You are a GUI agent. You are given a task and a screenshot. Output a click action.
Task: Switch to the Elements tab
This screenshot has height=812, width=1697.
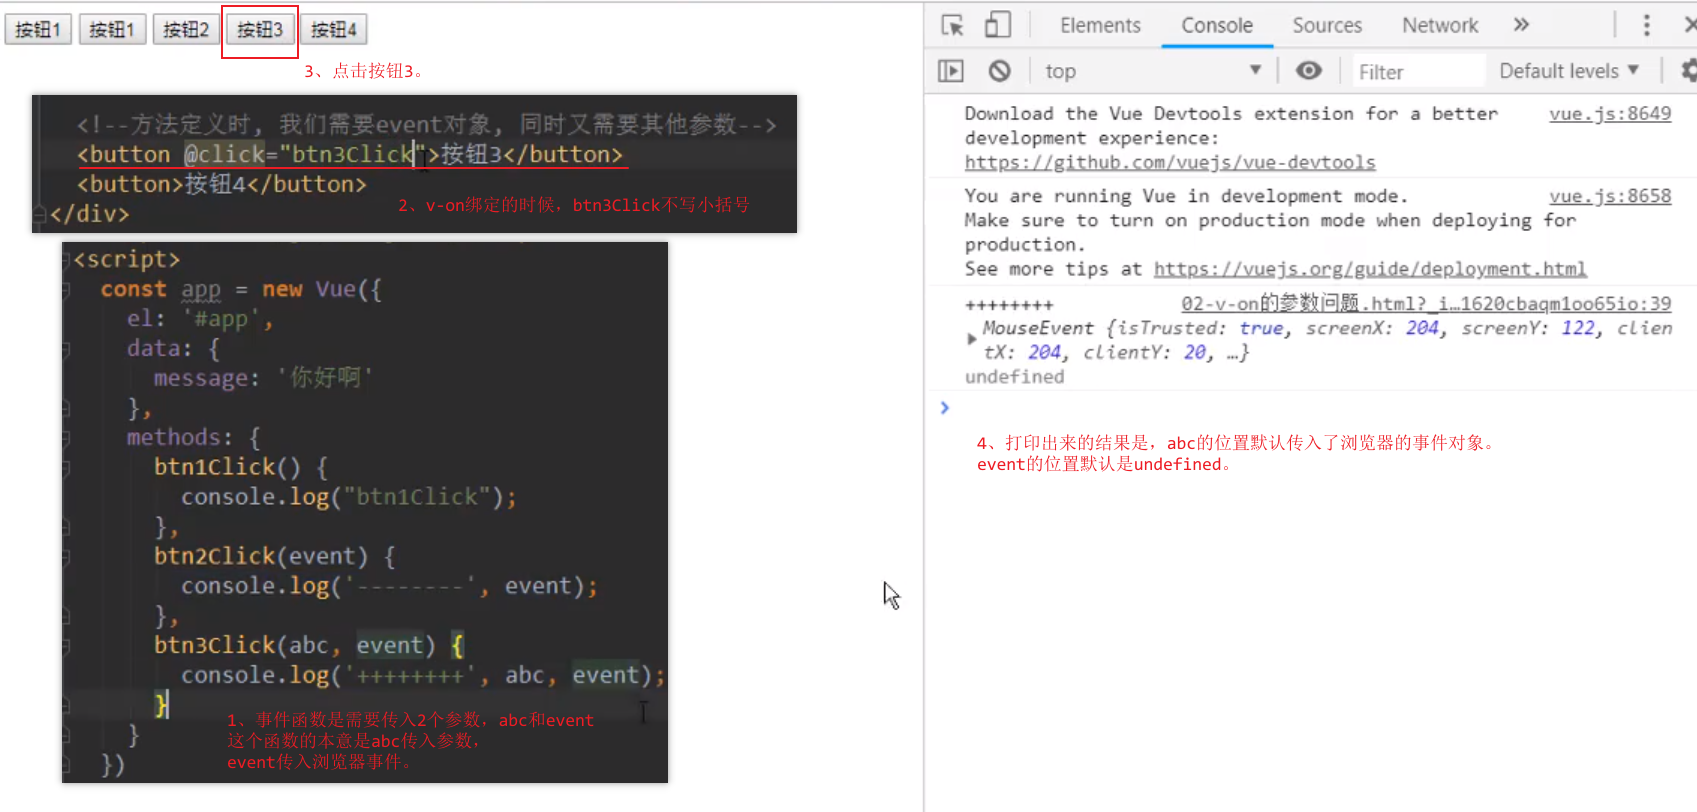(x=1100, y=26)
